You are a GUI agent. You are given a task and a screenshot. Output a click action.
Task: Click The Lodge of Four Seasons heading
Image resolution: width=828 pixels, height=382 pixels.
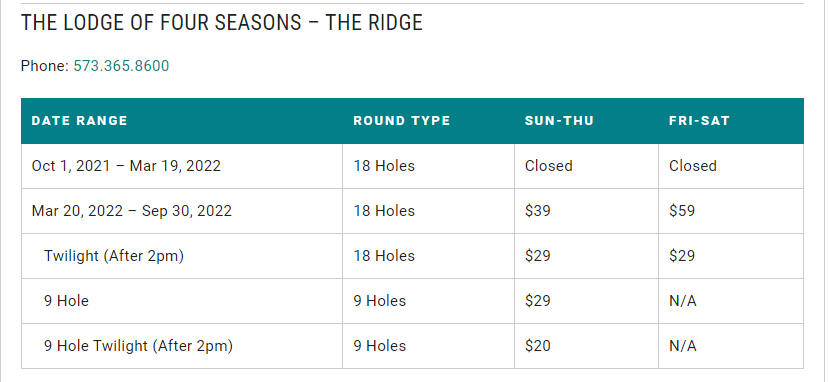[x=222, y=23]
